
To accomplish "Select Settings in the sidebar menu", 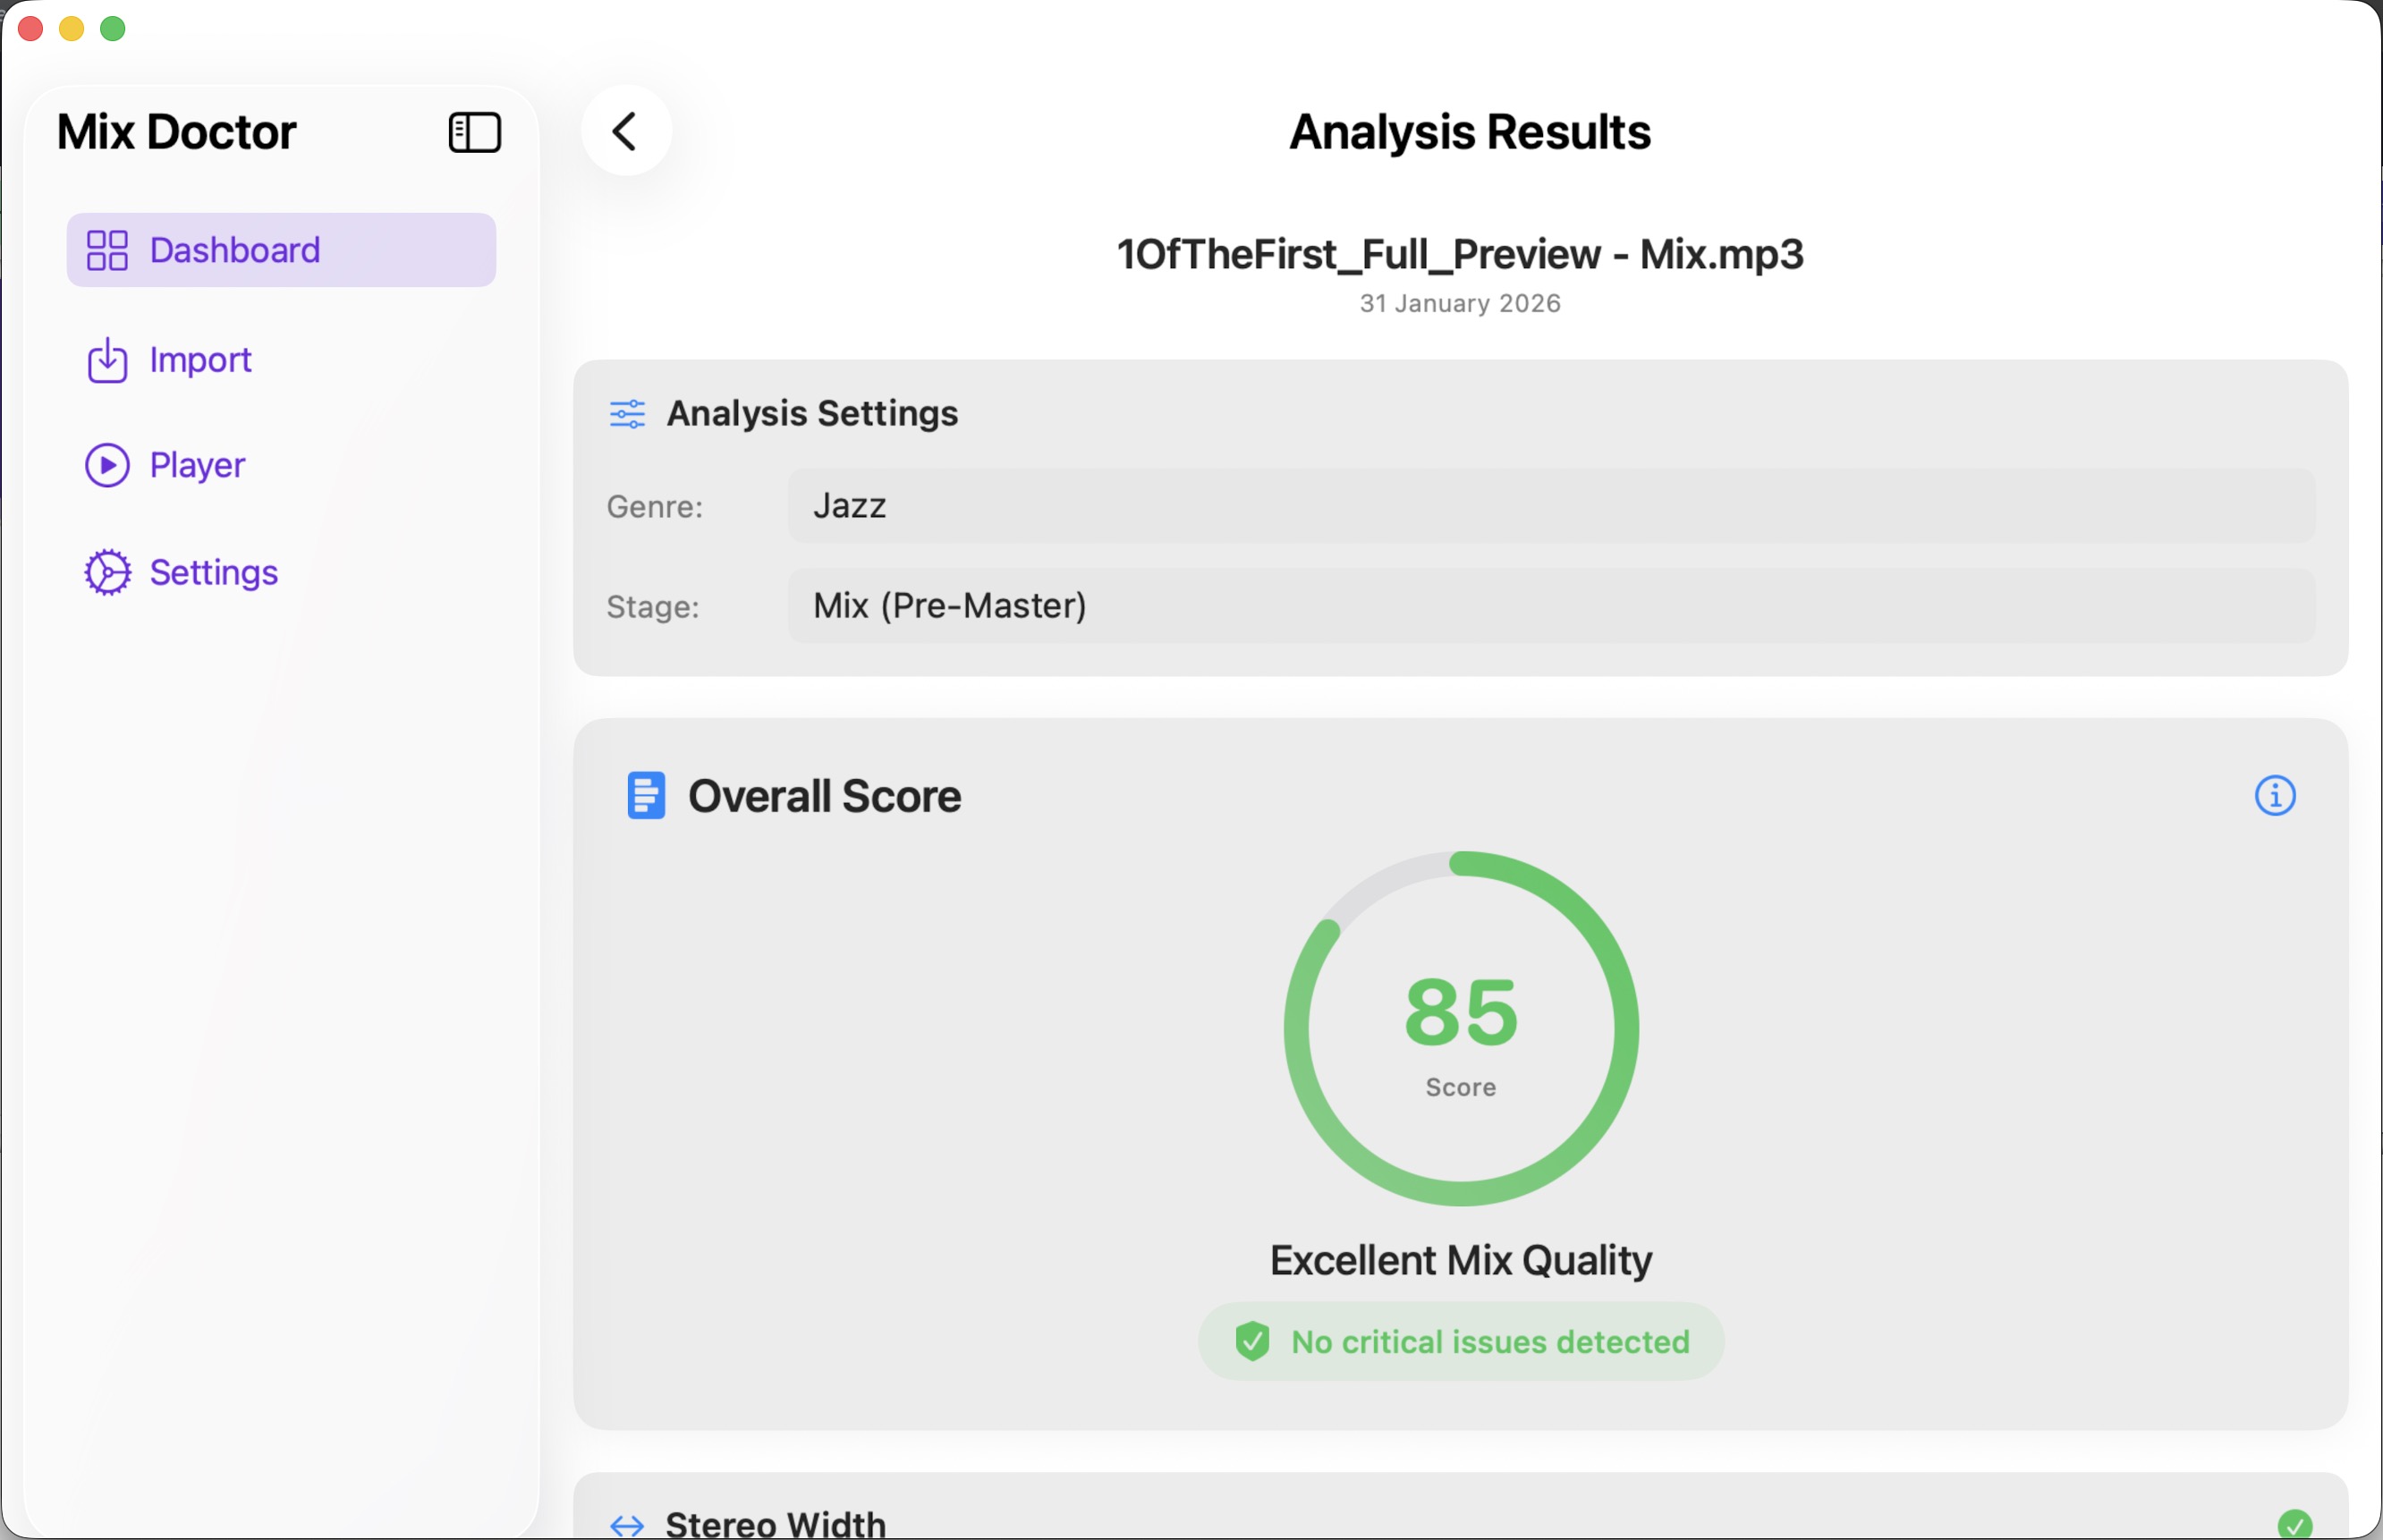I will [214, 572].
